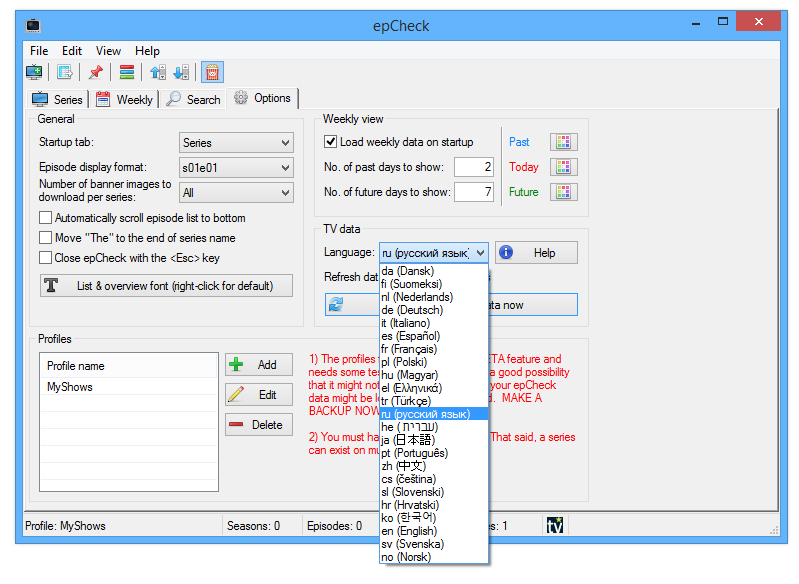Screen dimensions: 799x584
Task: Enable Move "The" to end of series name
Action: (45, 237)
